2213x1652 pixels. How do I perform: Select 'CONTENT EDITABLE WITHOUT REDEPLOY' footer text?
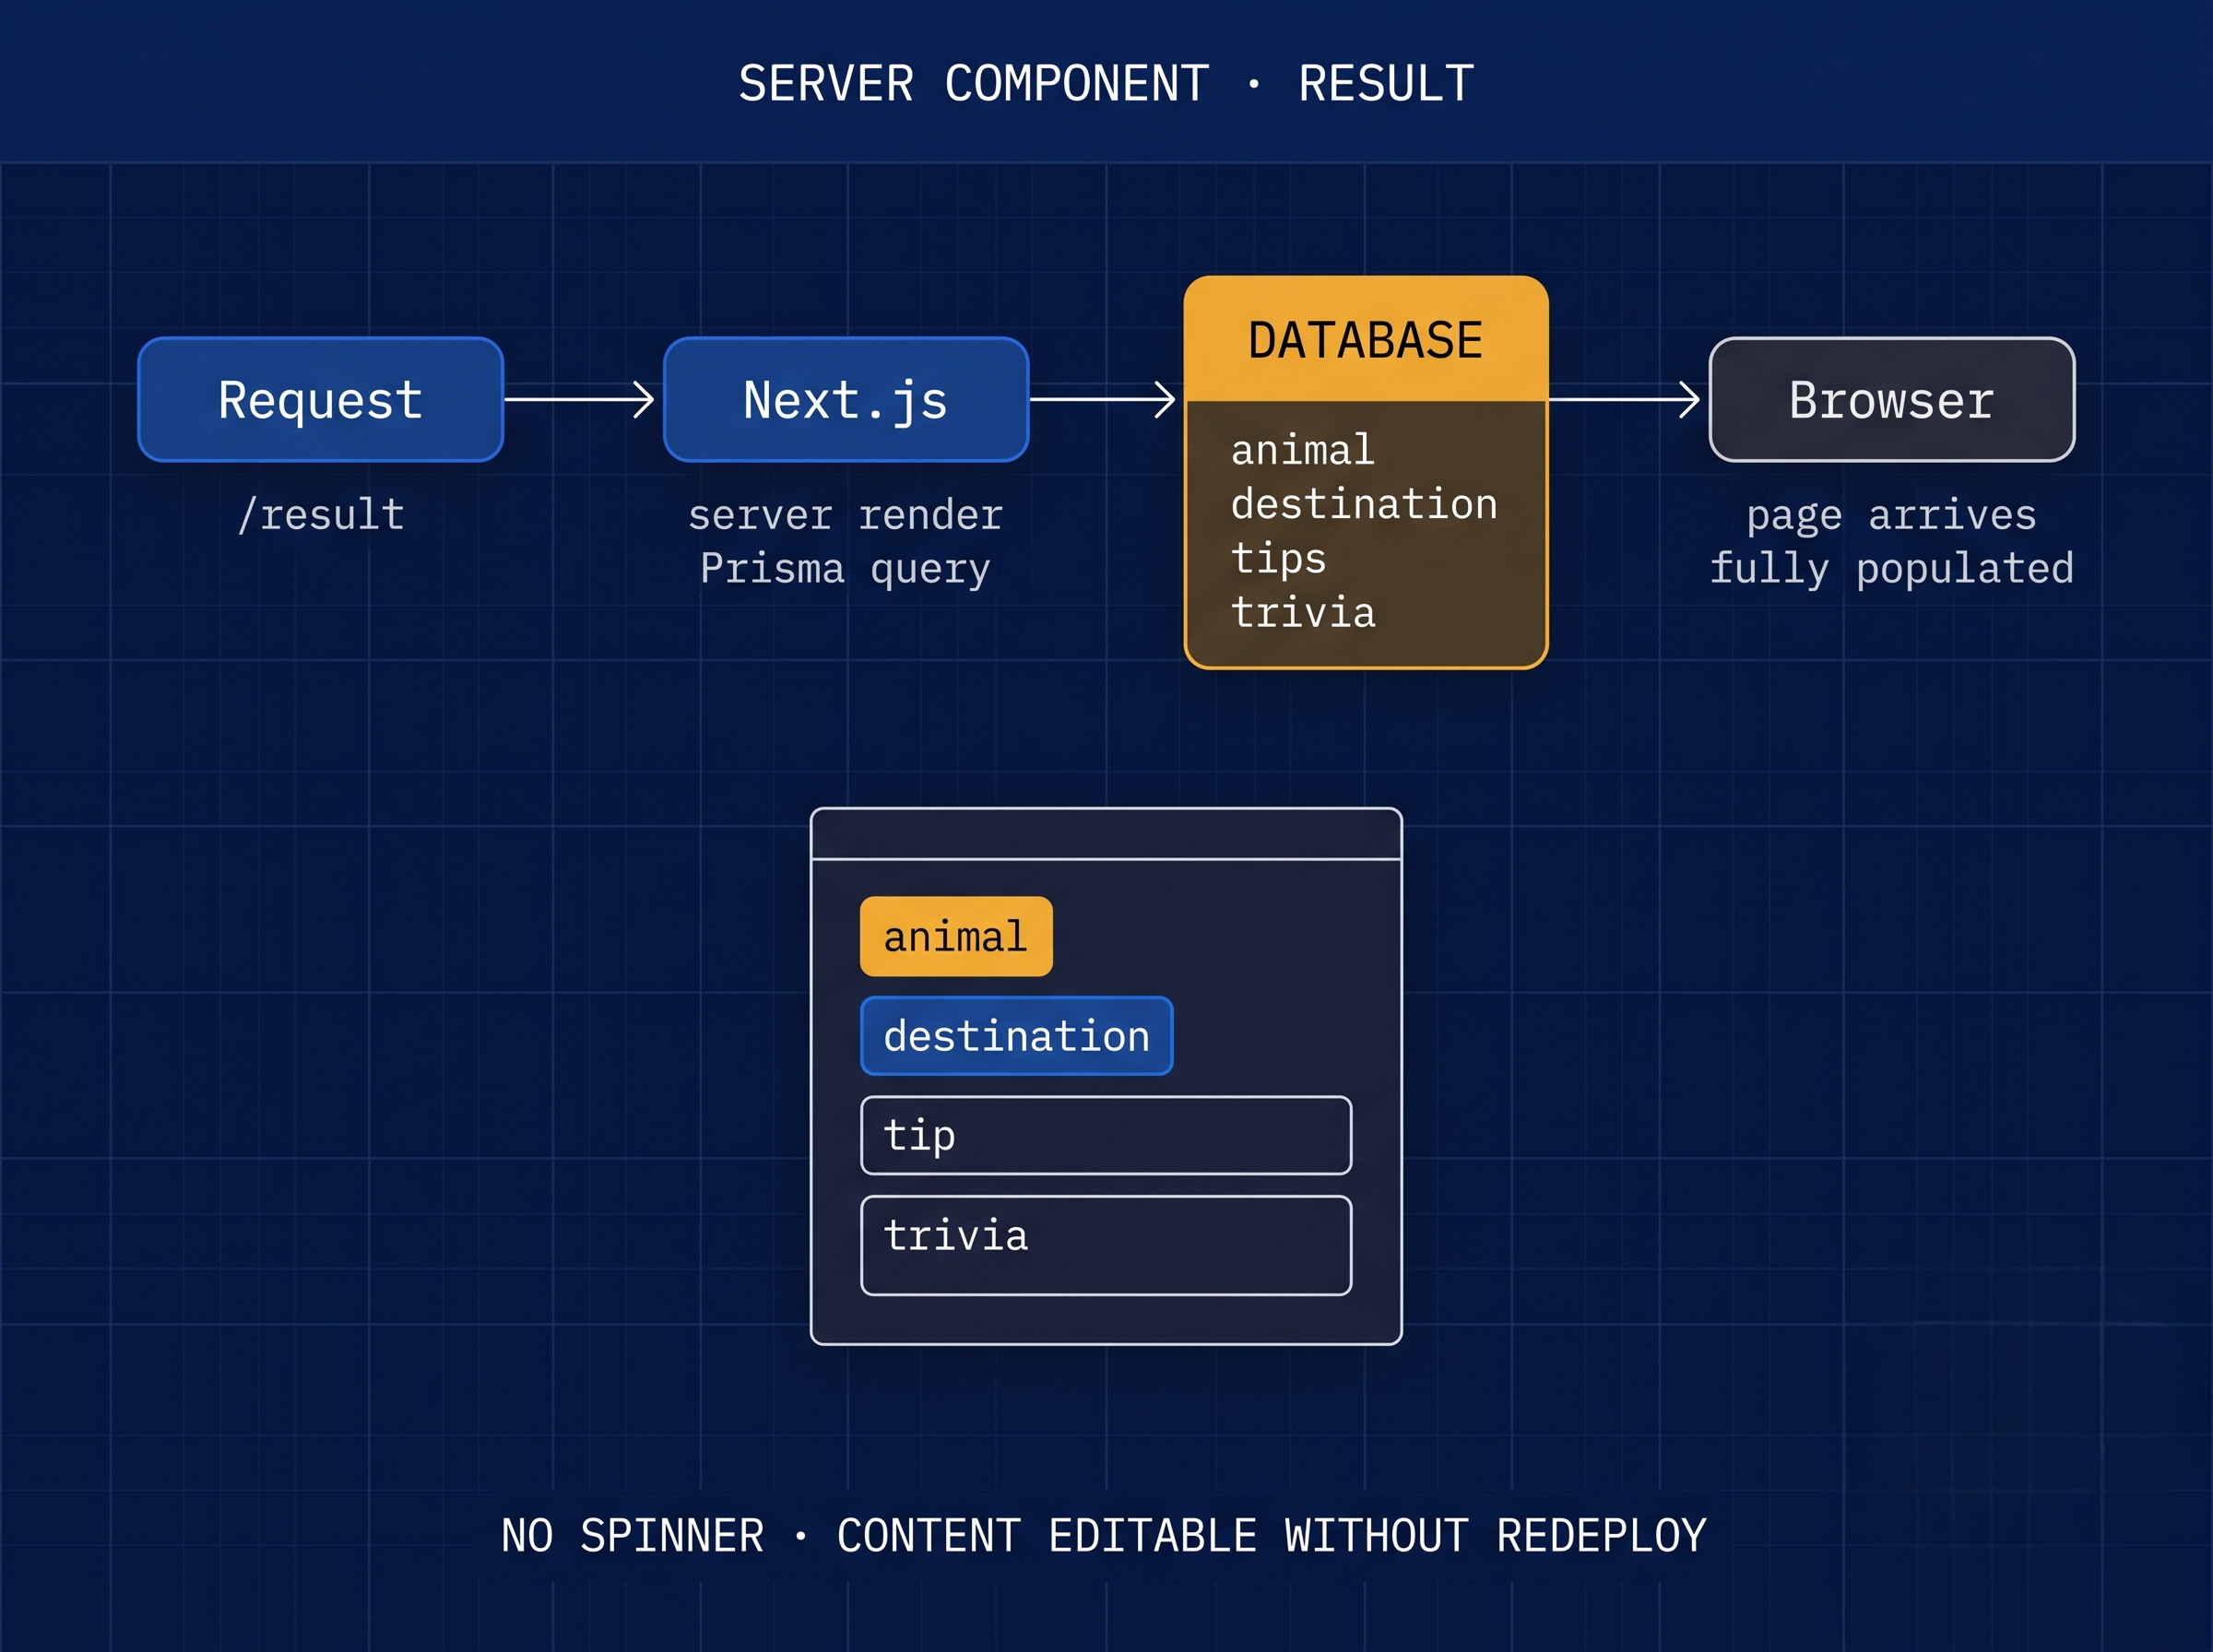tap(1272, 1536)
